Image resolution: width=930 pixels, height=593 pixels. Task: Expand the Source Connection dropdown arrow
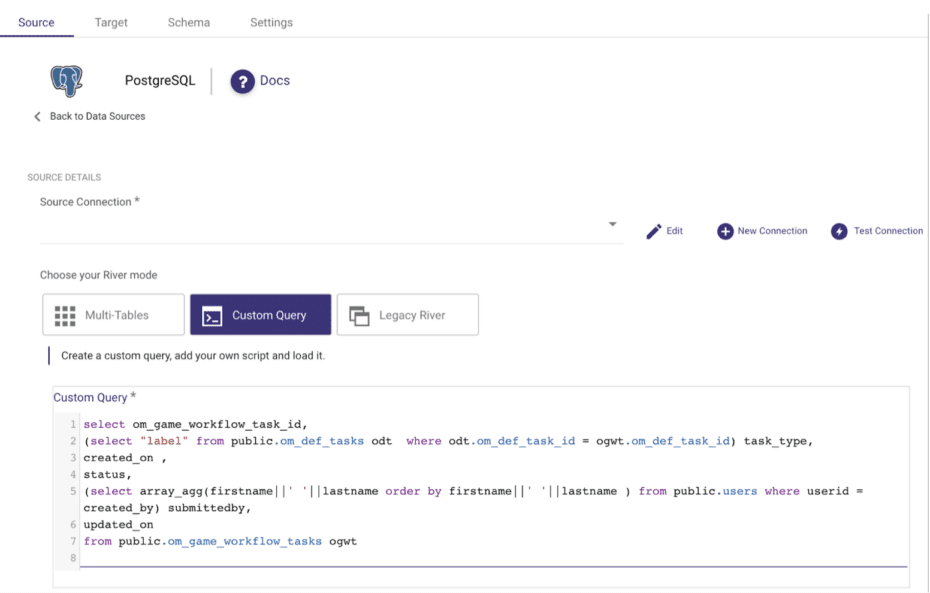coord(613,225)
